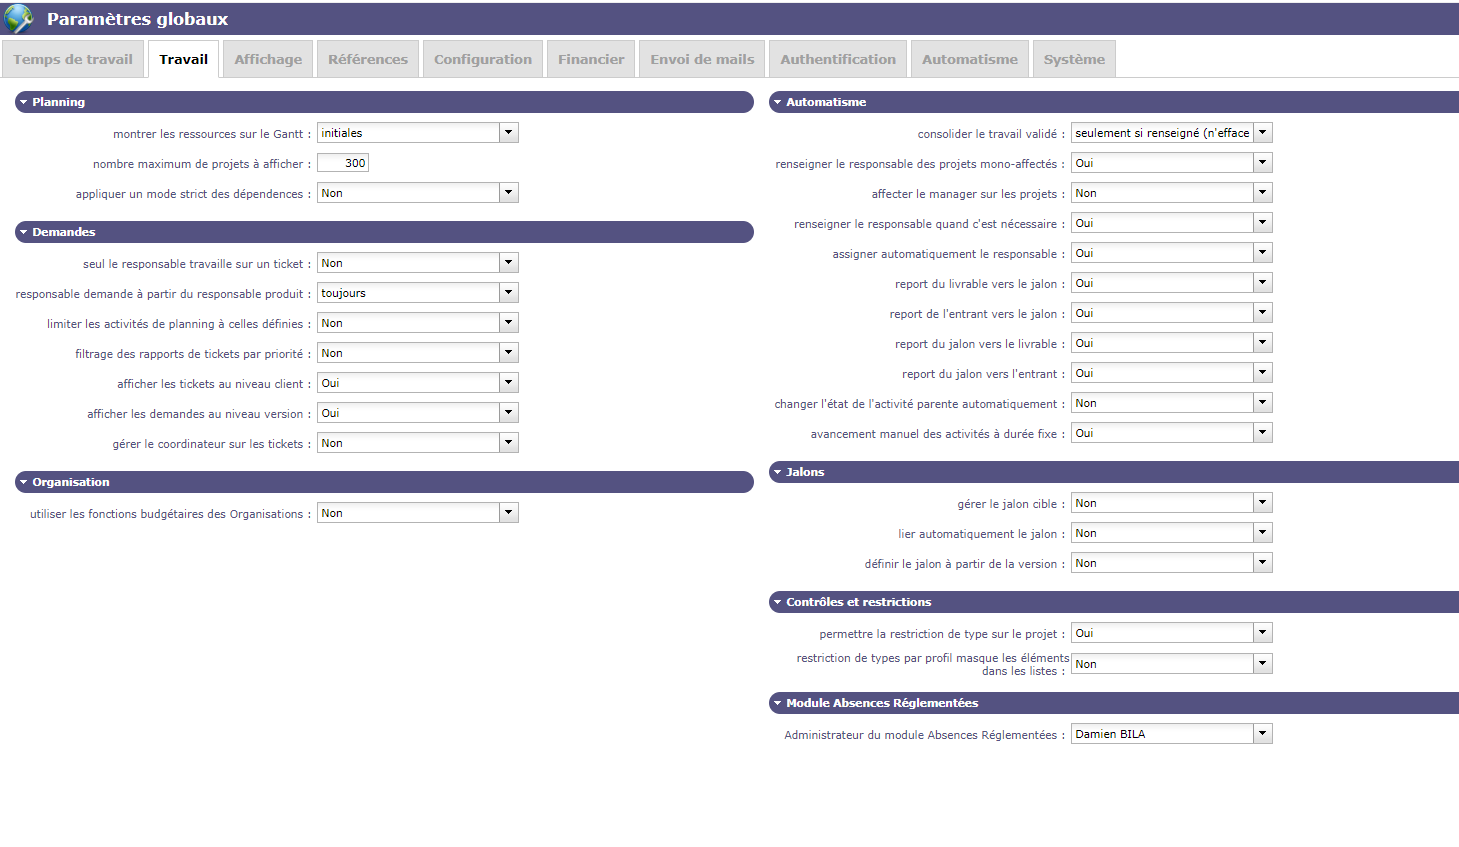
Task: Switch to the Temps de travail tab
Action: (x=73, y=59)
